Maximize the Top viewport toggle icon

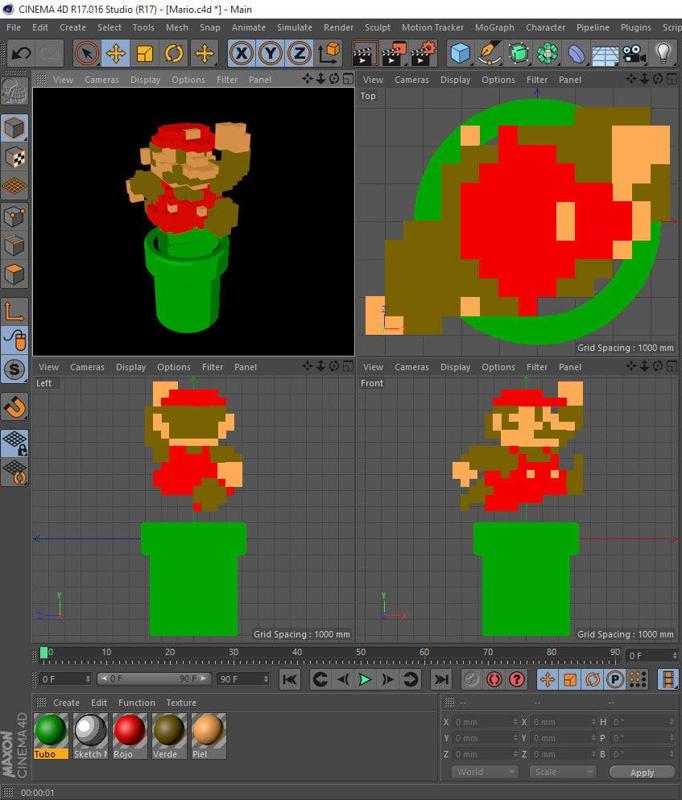coord(672,79)
